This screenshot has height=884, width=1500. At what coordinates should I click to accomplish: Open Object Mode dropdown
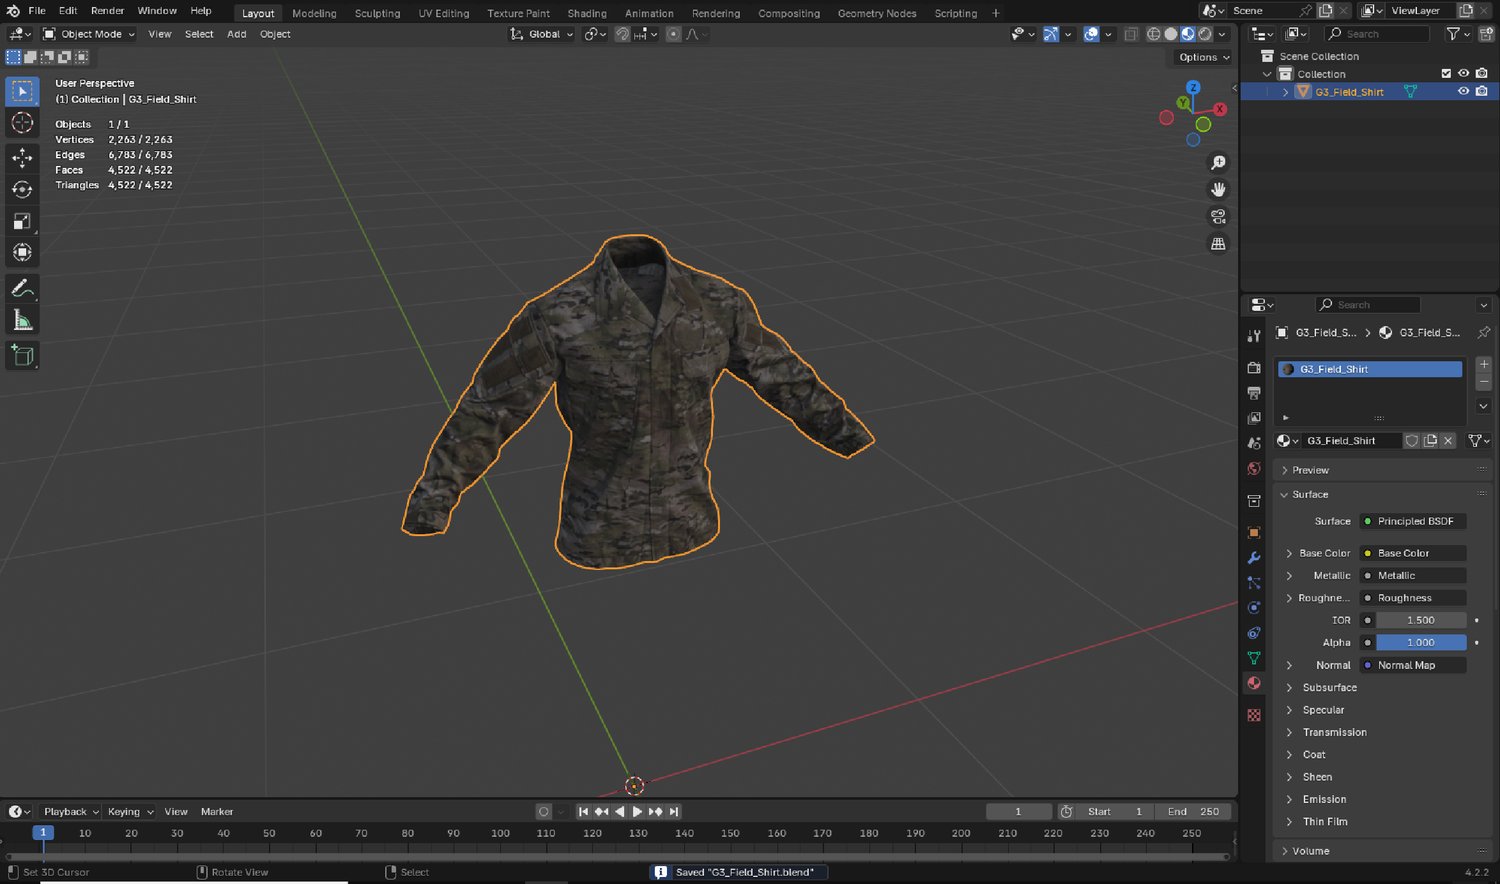(88, 34)
